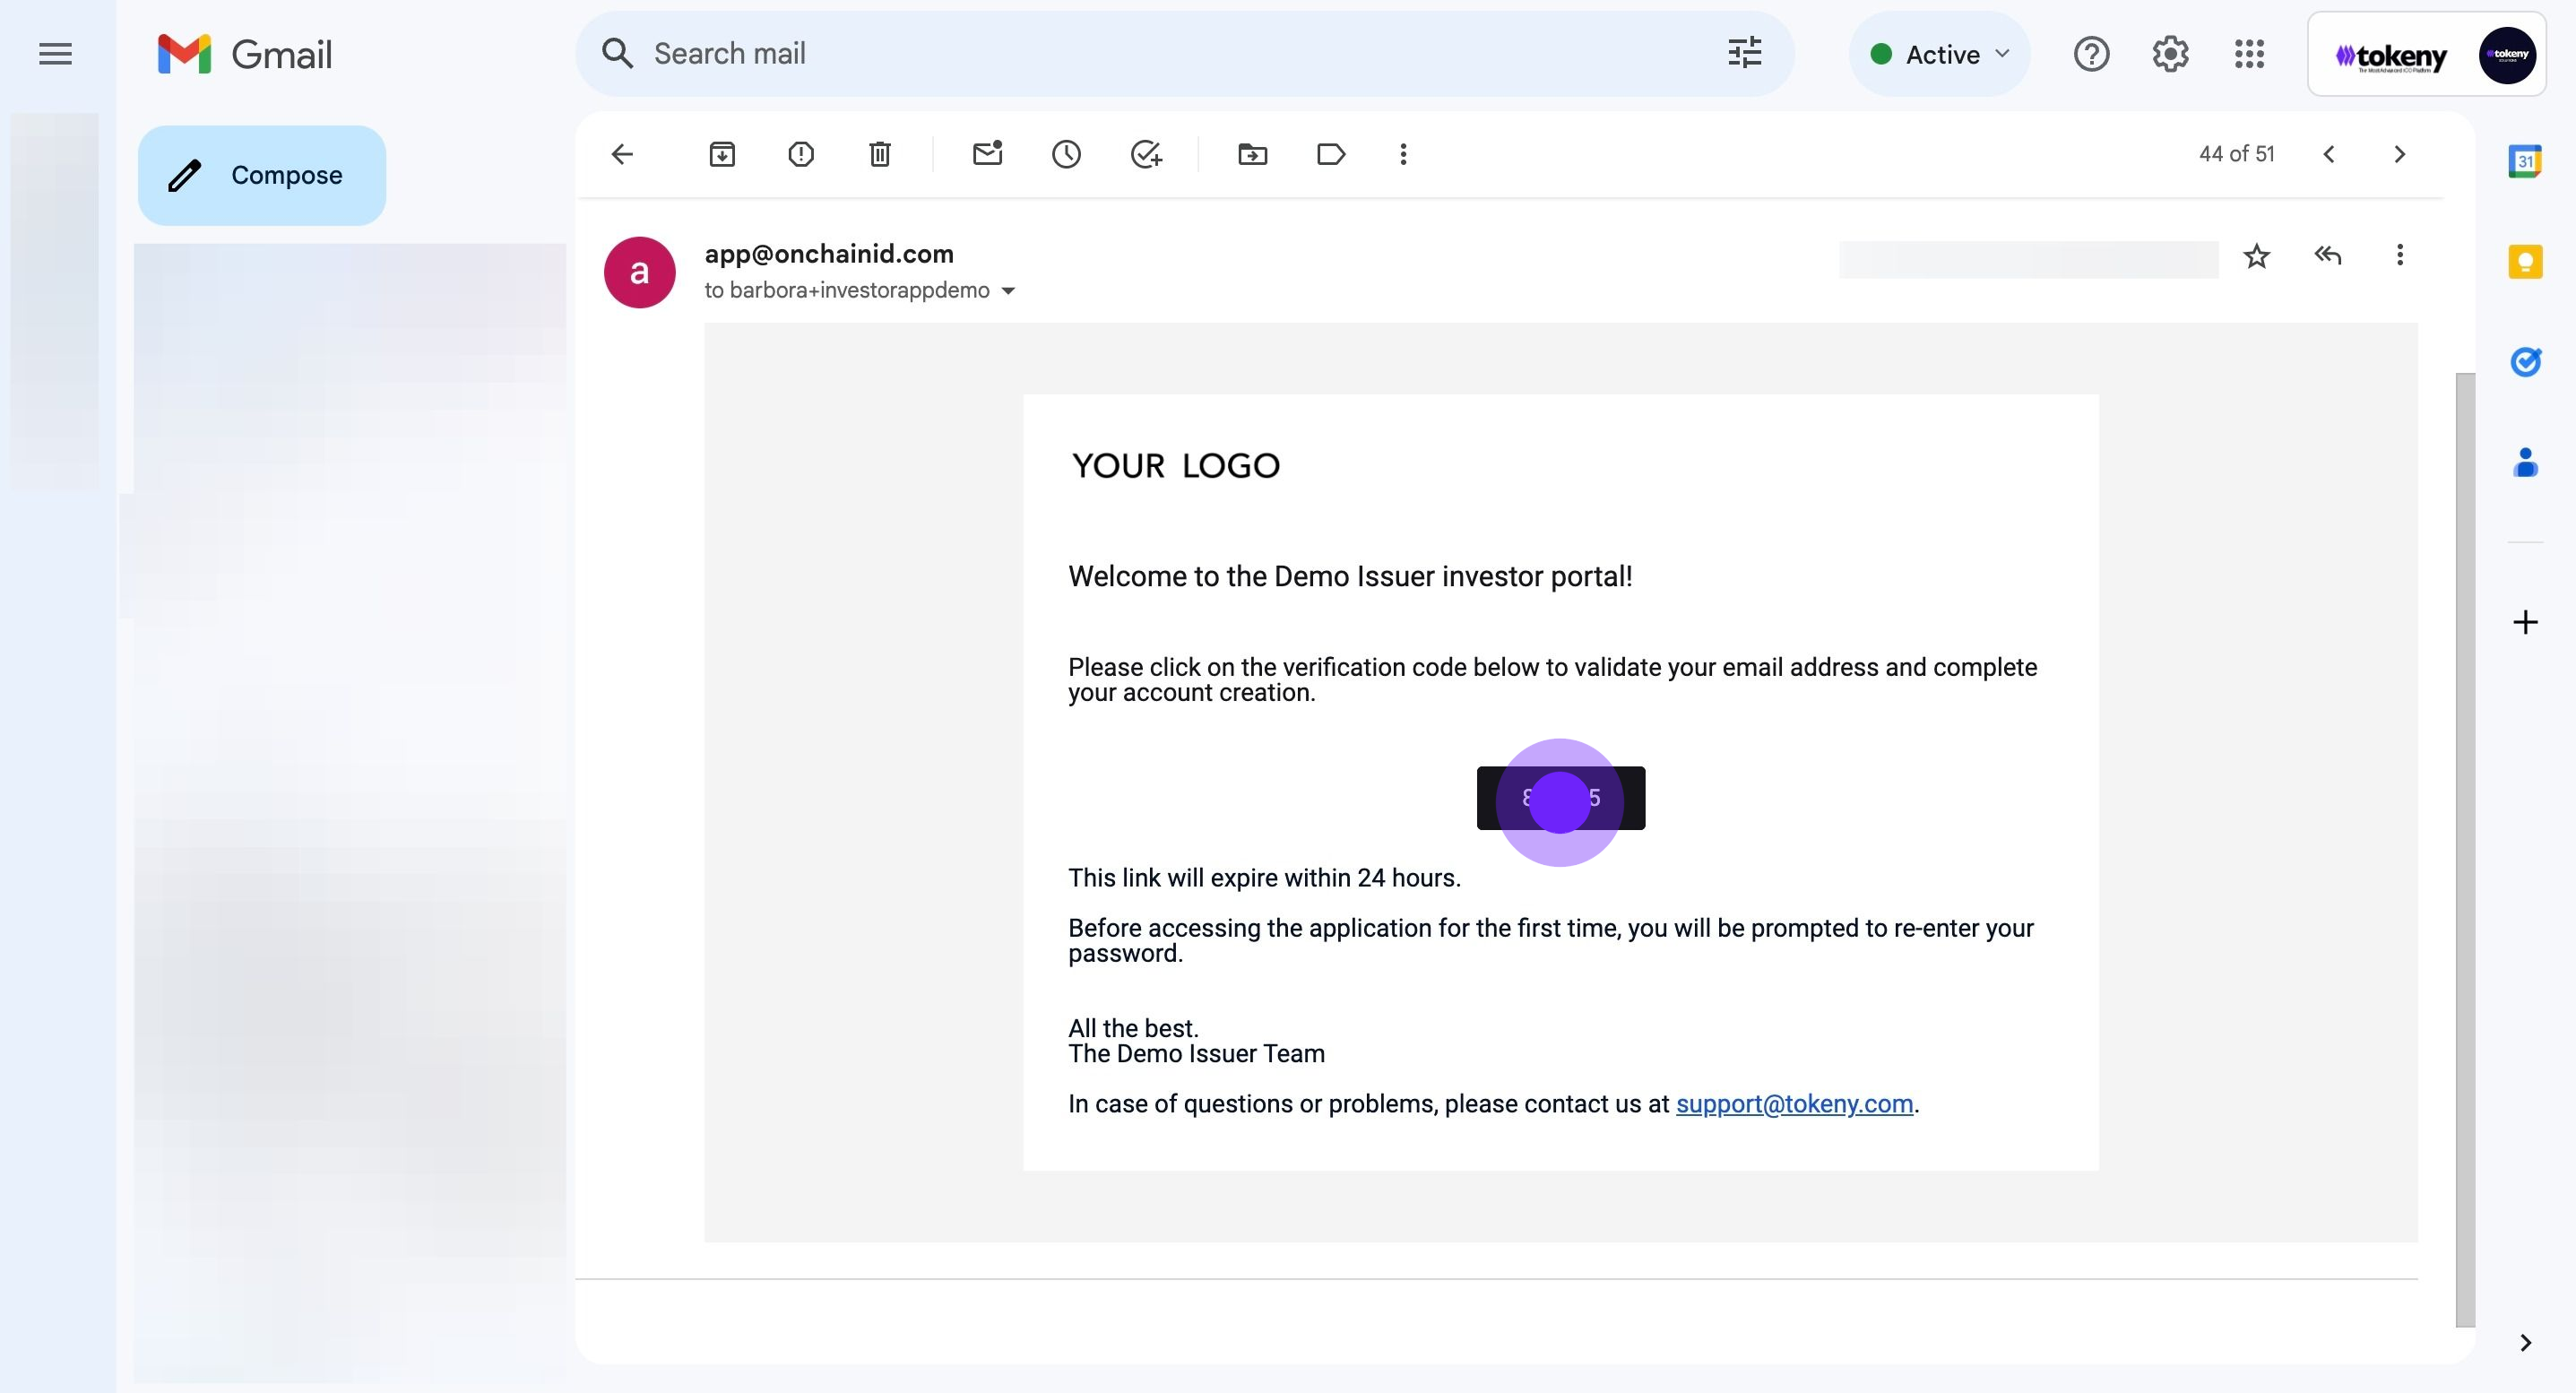The width and height of the screenshot is (2576, 1393).
Task: Open message More options menu
Action: [x=2399, y=255]
